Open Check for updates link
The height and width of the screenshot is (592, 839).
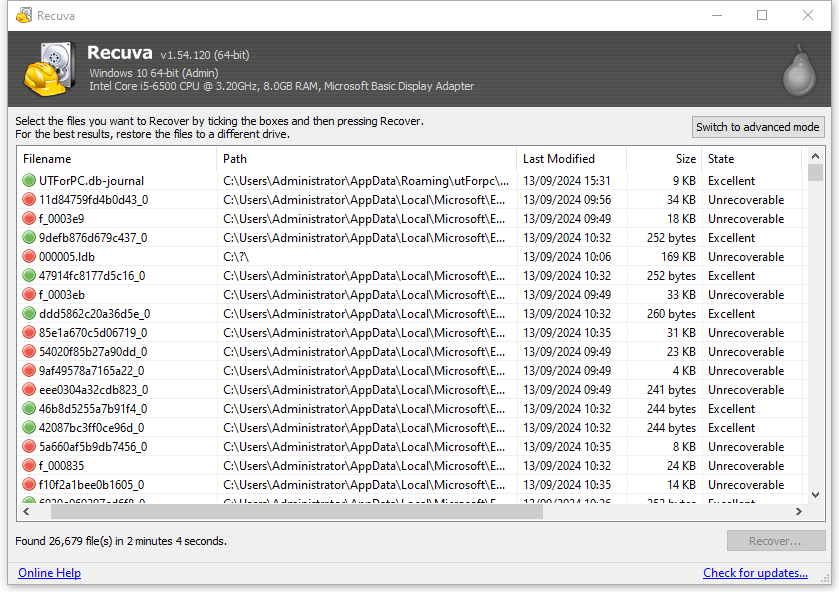point(756,573)
